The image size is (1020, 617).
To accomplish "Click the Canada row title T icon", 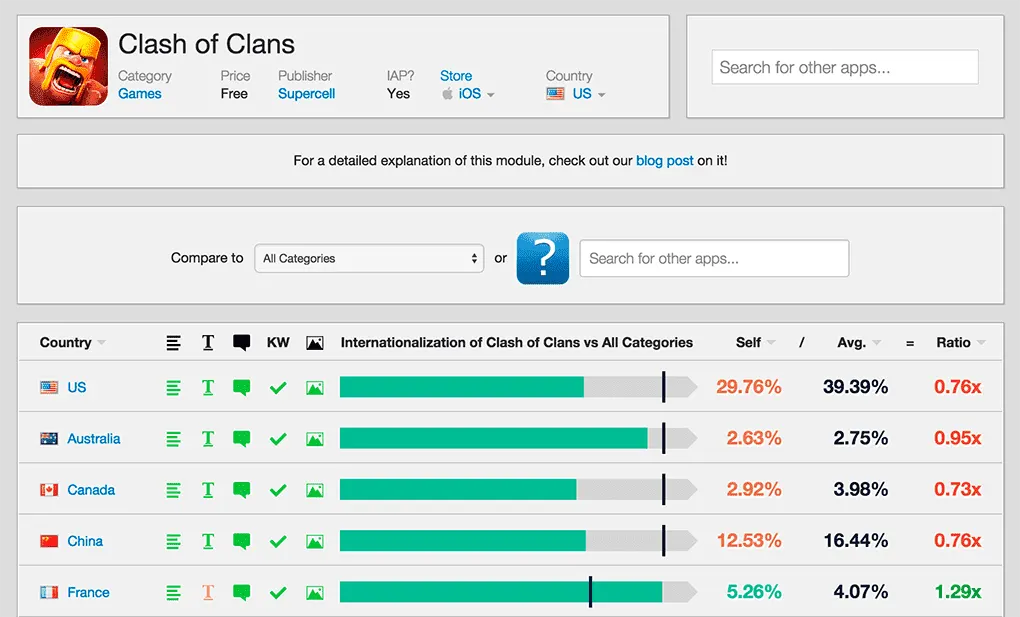I will coord(208,490).
